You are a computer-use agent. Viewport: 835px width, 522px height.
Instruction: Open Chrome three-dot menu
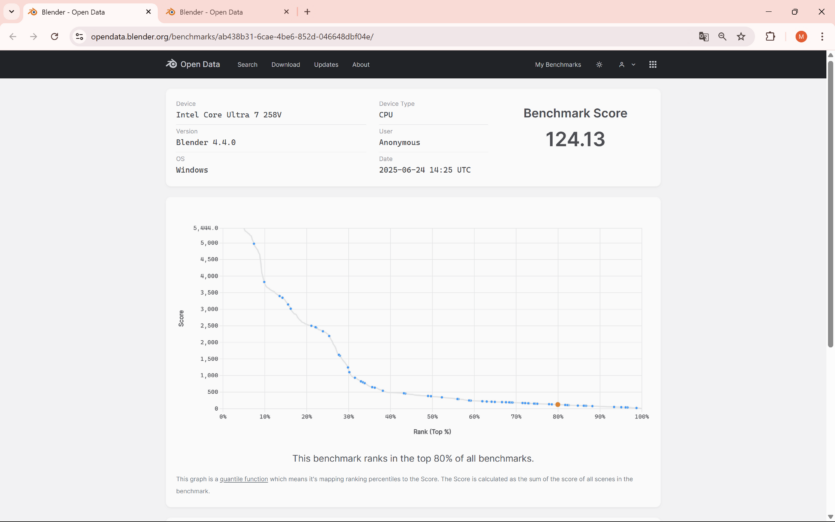822,36
